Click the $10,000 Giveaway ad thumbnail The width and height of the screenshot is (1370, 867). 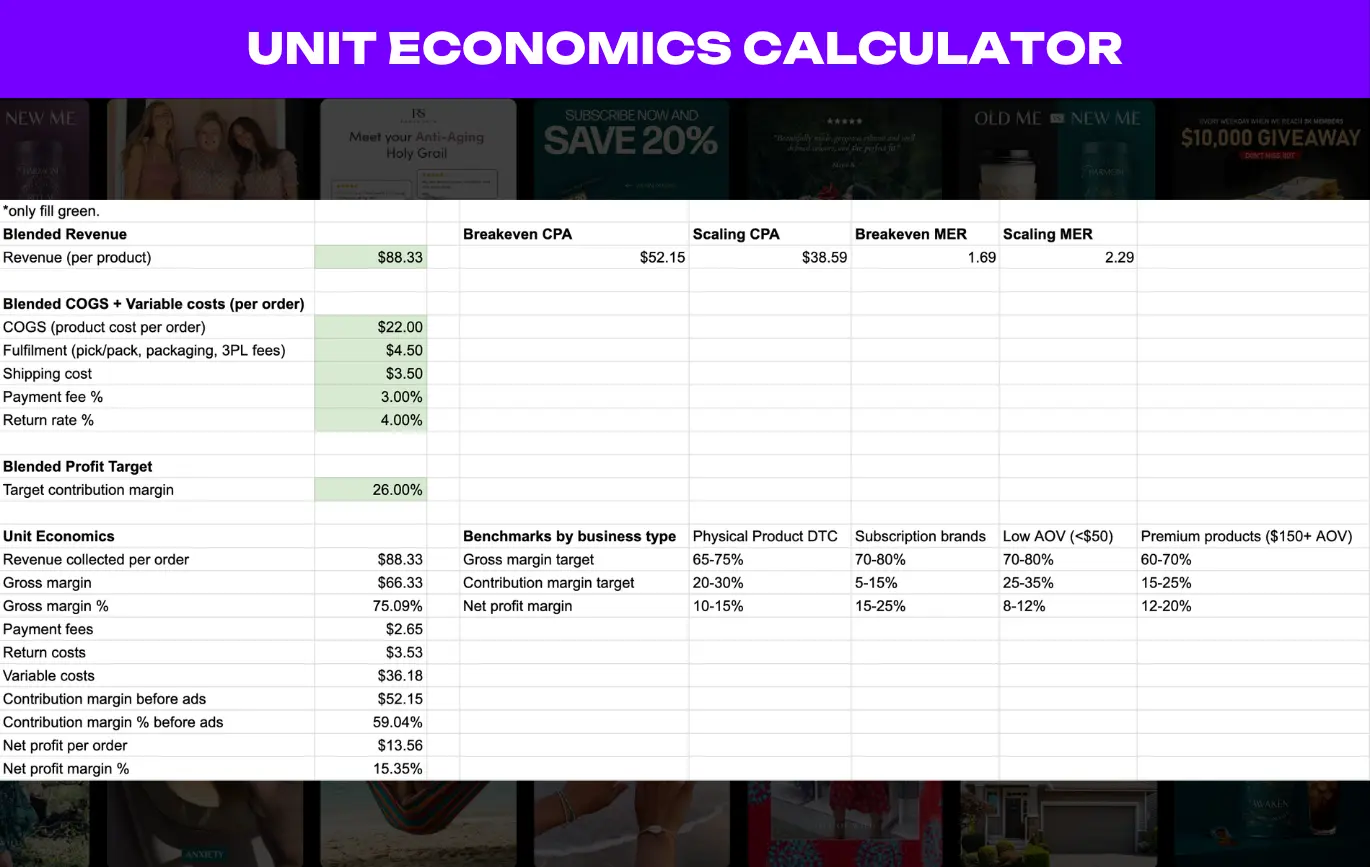point(1271,149)
